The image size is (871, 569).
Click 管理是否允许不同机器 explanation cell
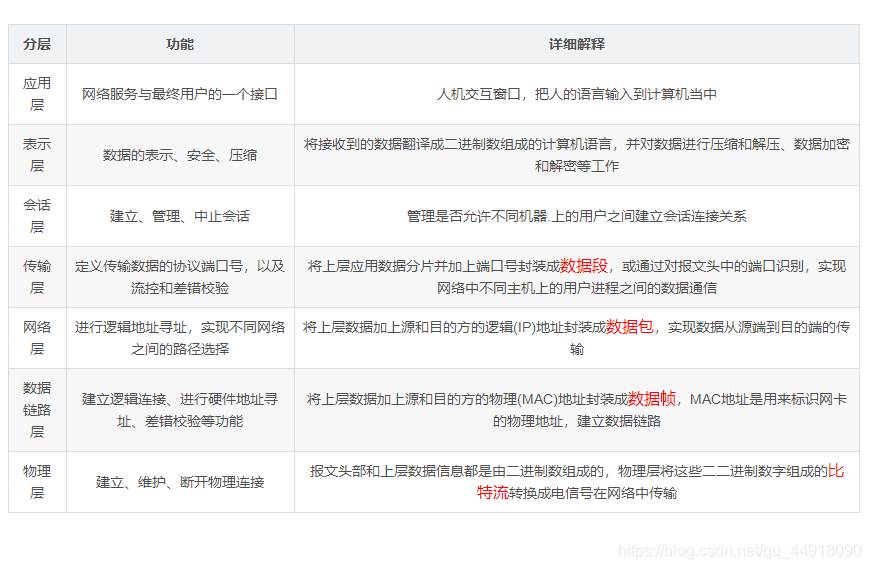click(x=577, y=216)
